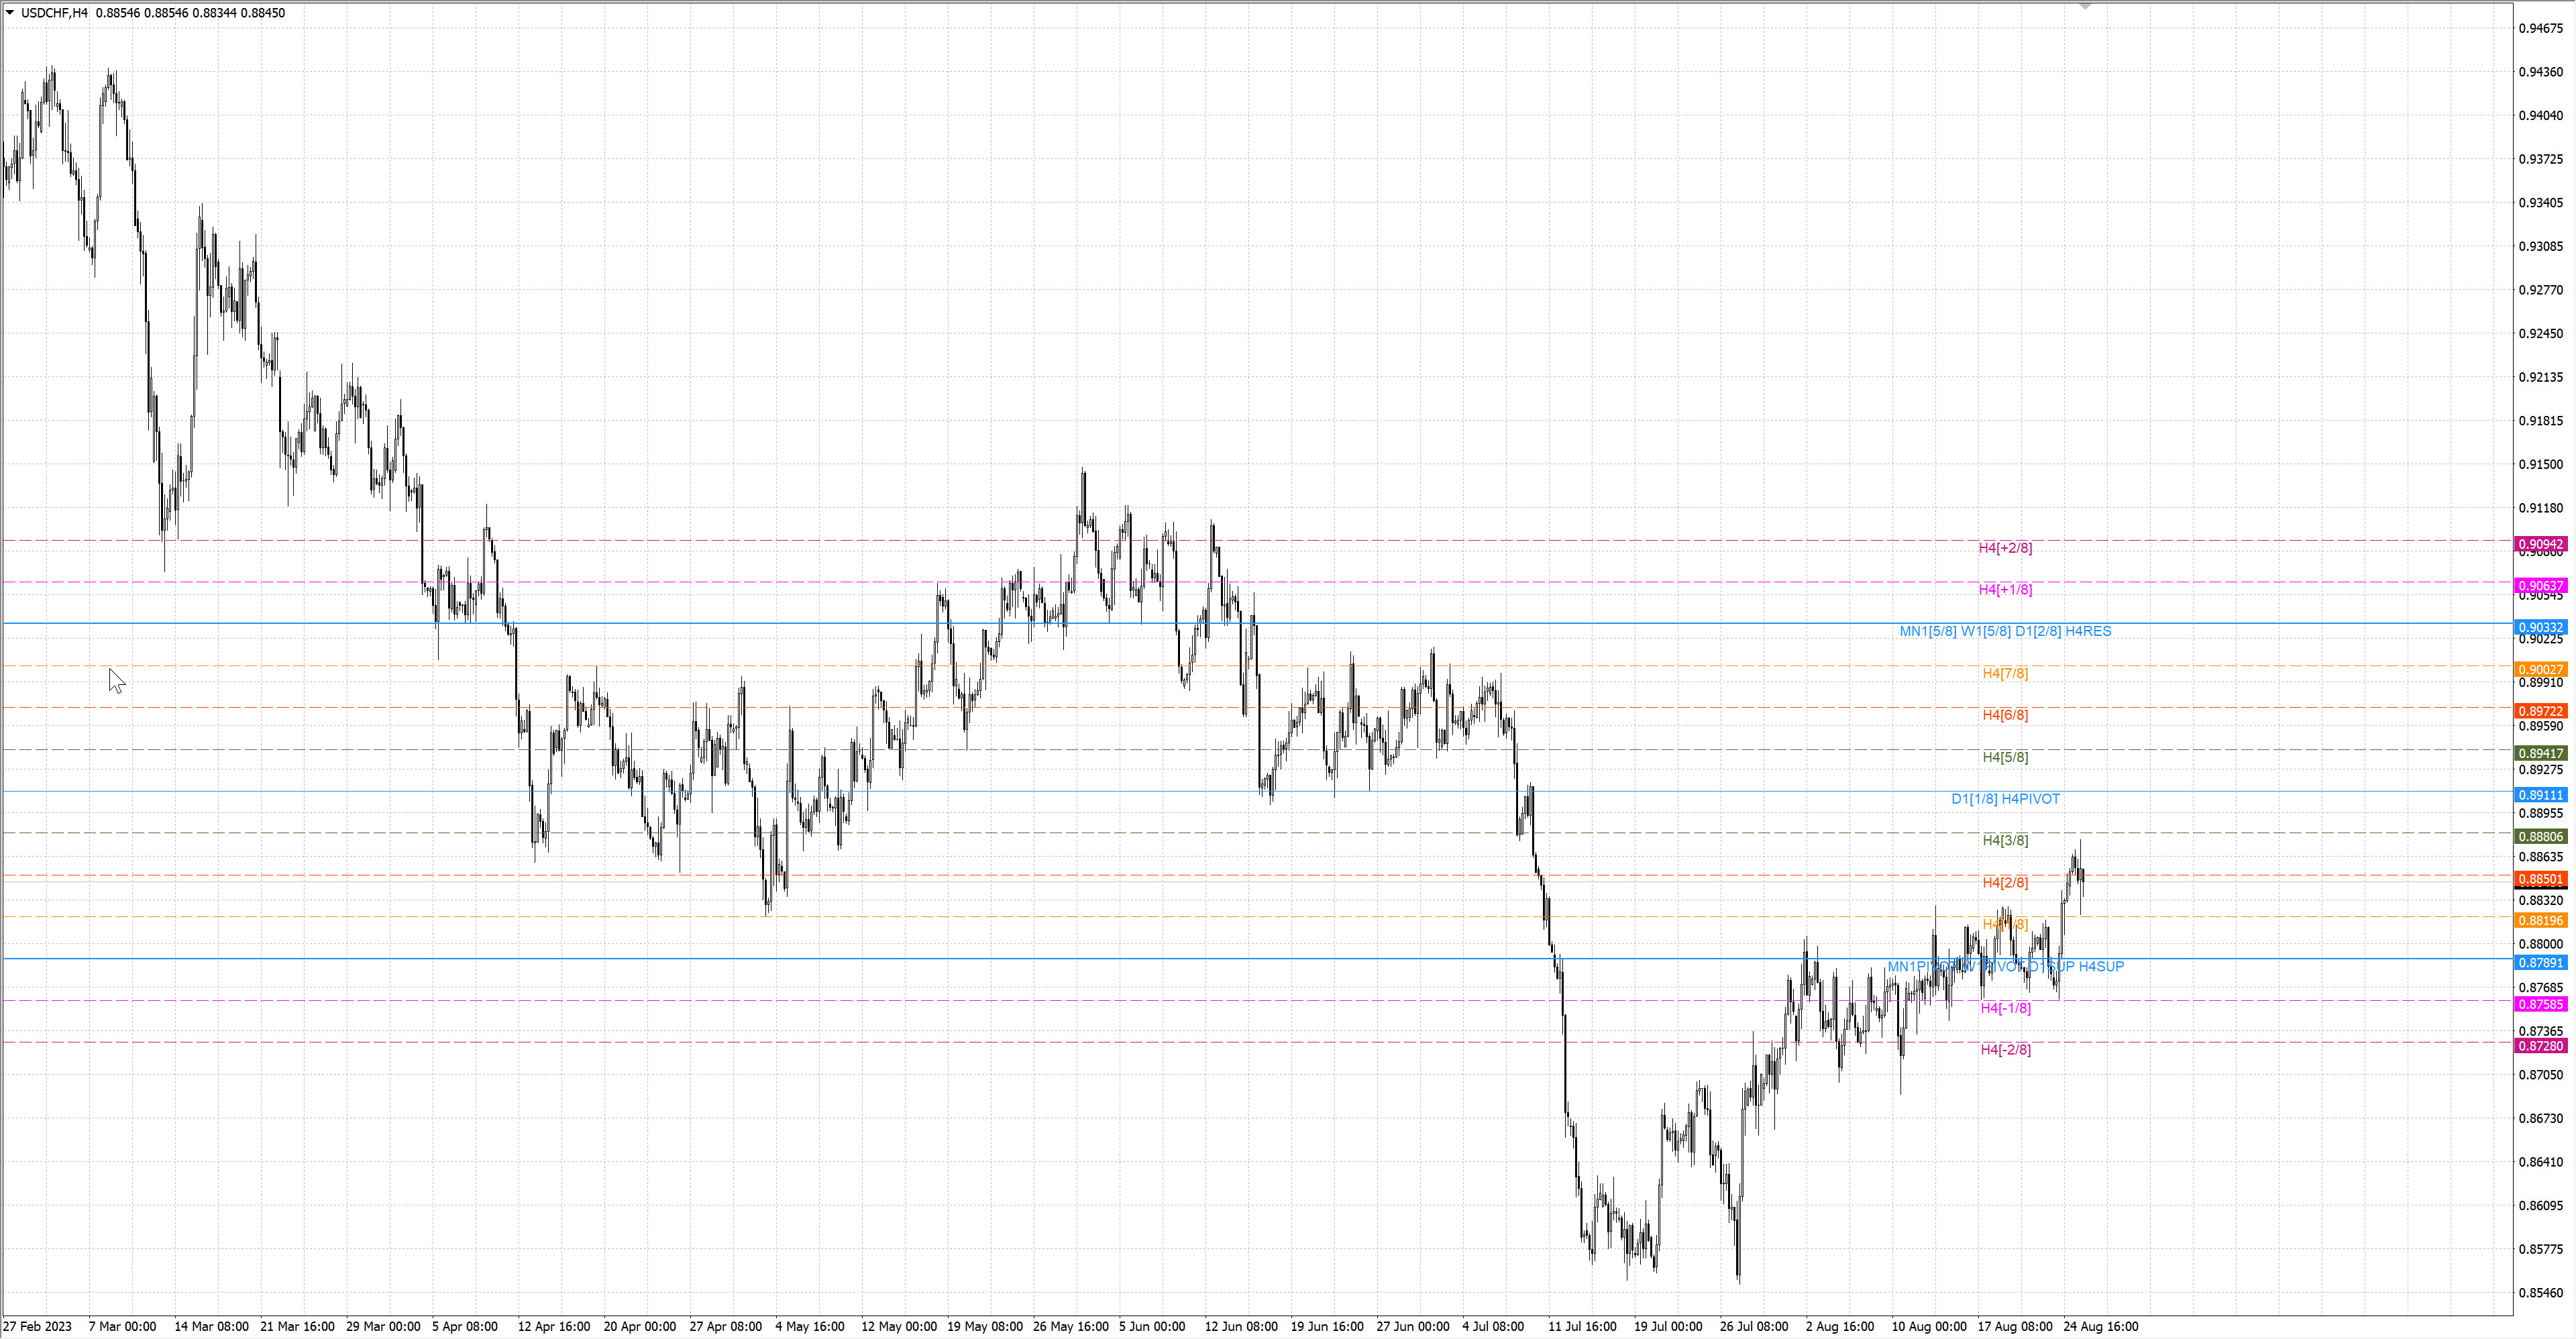Click the H4[+2/8] level label
Image resolution: width=2576 pixels, height=1339 pixels.
(2005, 548)
